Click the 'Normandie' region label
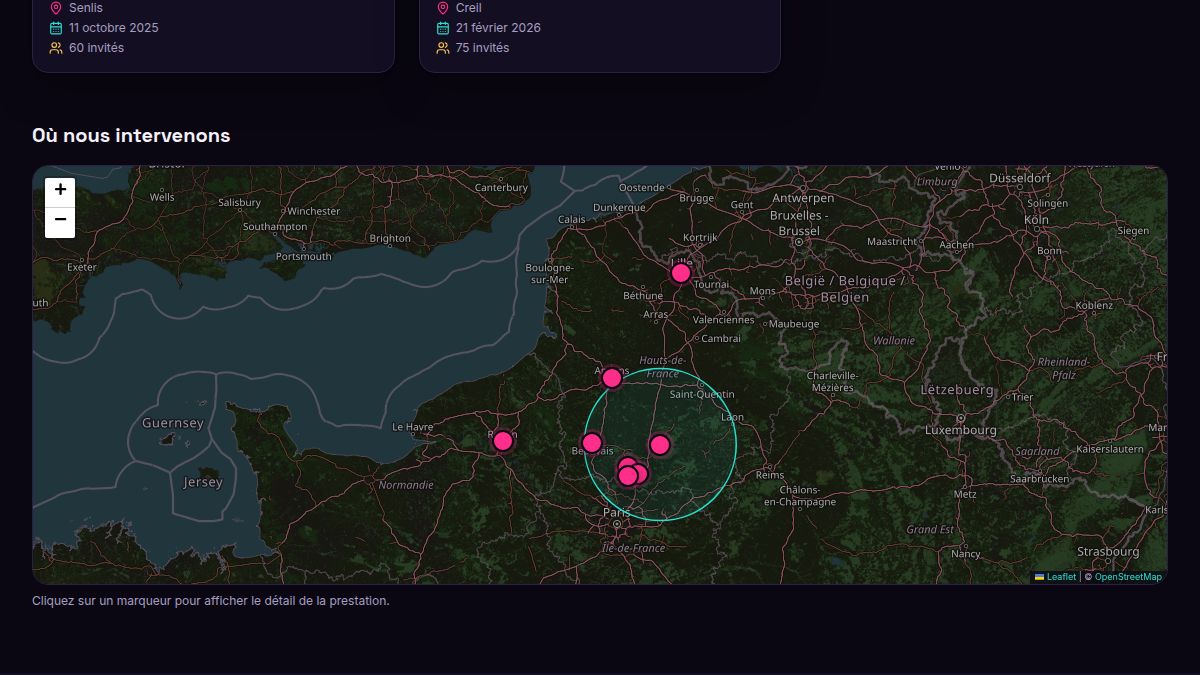The width and height of the screenshot is (1200, 675). (406, 485)
